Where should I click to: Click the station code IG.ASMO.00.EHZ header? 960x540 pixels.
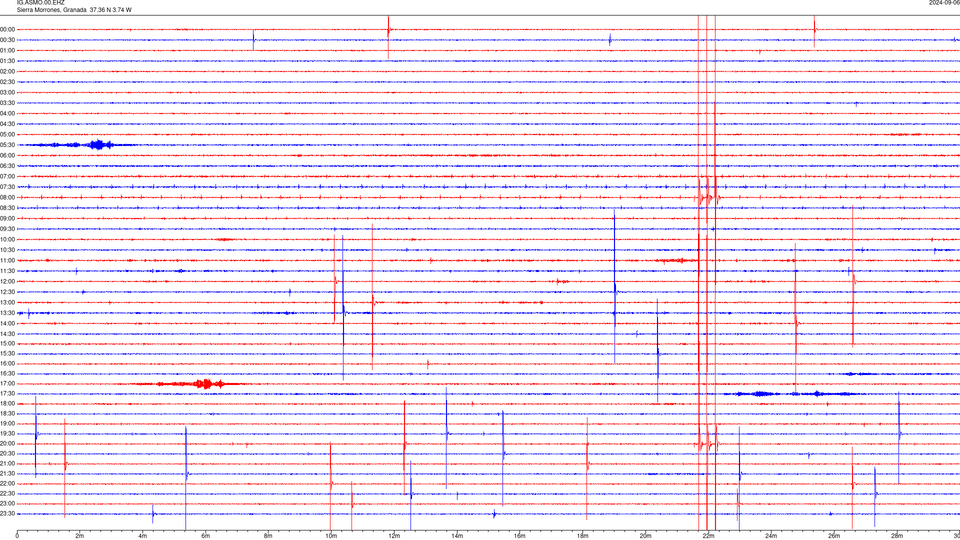click(x=40, y=3)
